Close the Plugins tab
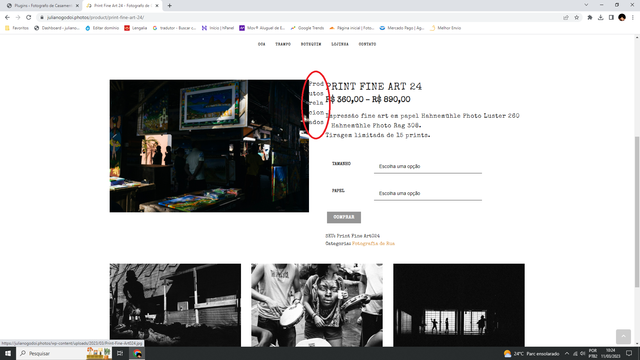This screenshot has height=360, width=640. click(x=77, y=6)
